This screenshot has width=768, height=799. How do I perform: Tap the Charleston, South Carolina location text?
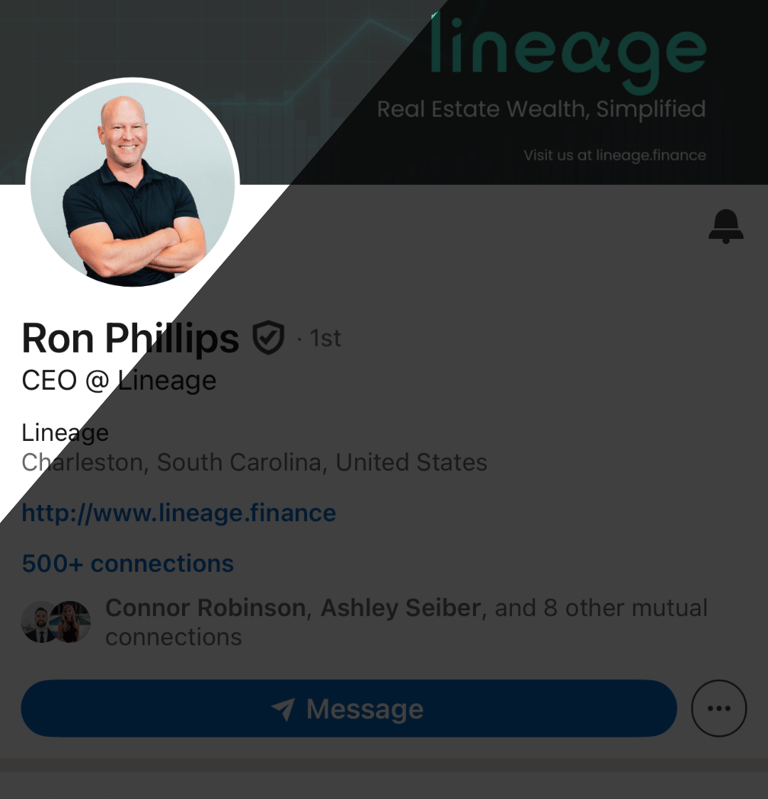point(254,462)
